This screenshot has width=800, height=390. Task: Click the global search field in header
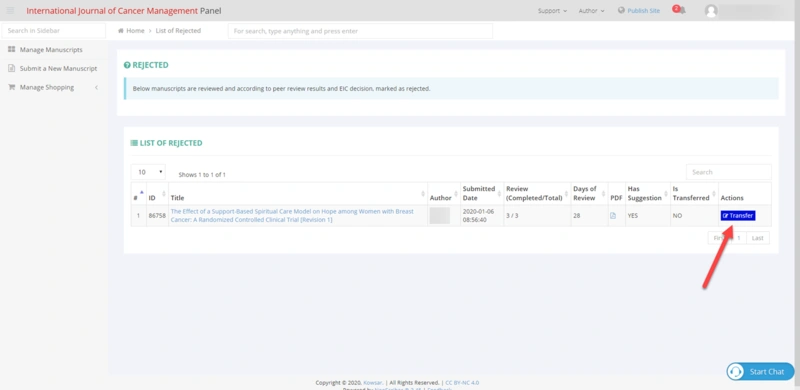point(360,31)
